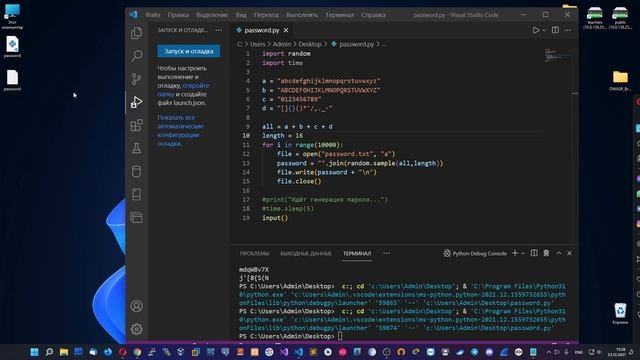This screenshot has width=640, height=360.
Task: Select the teachers network drive icon
Action: pyautogui.click(x=595, y=18)
